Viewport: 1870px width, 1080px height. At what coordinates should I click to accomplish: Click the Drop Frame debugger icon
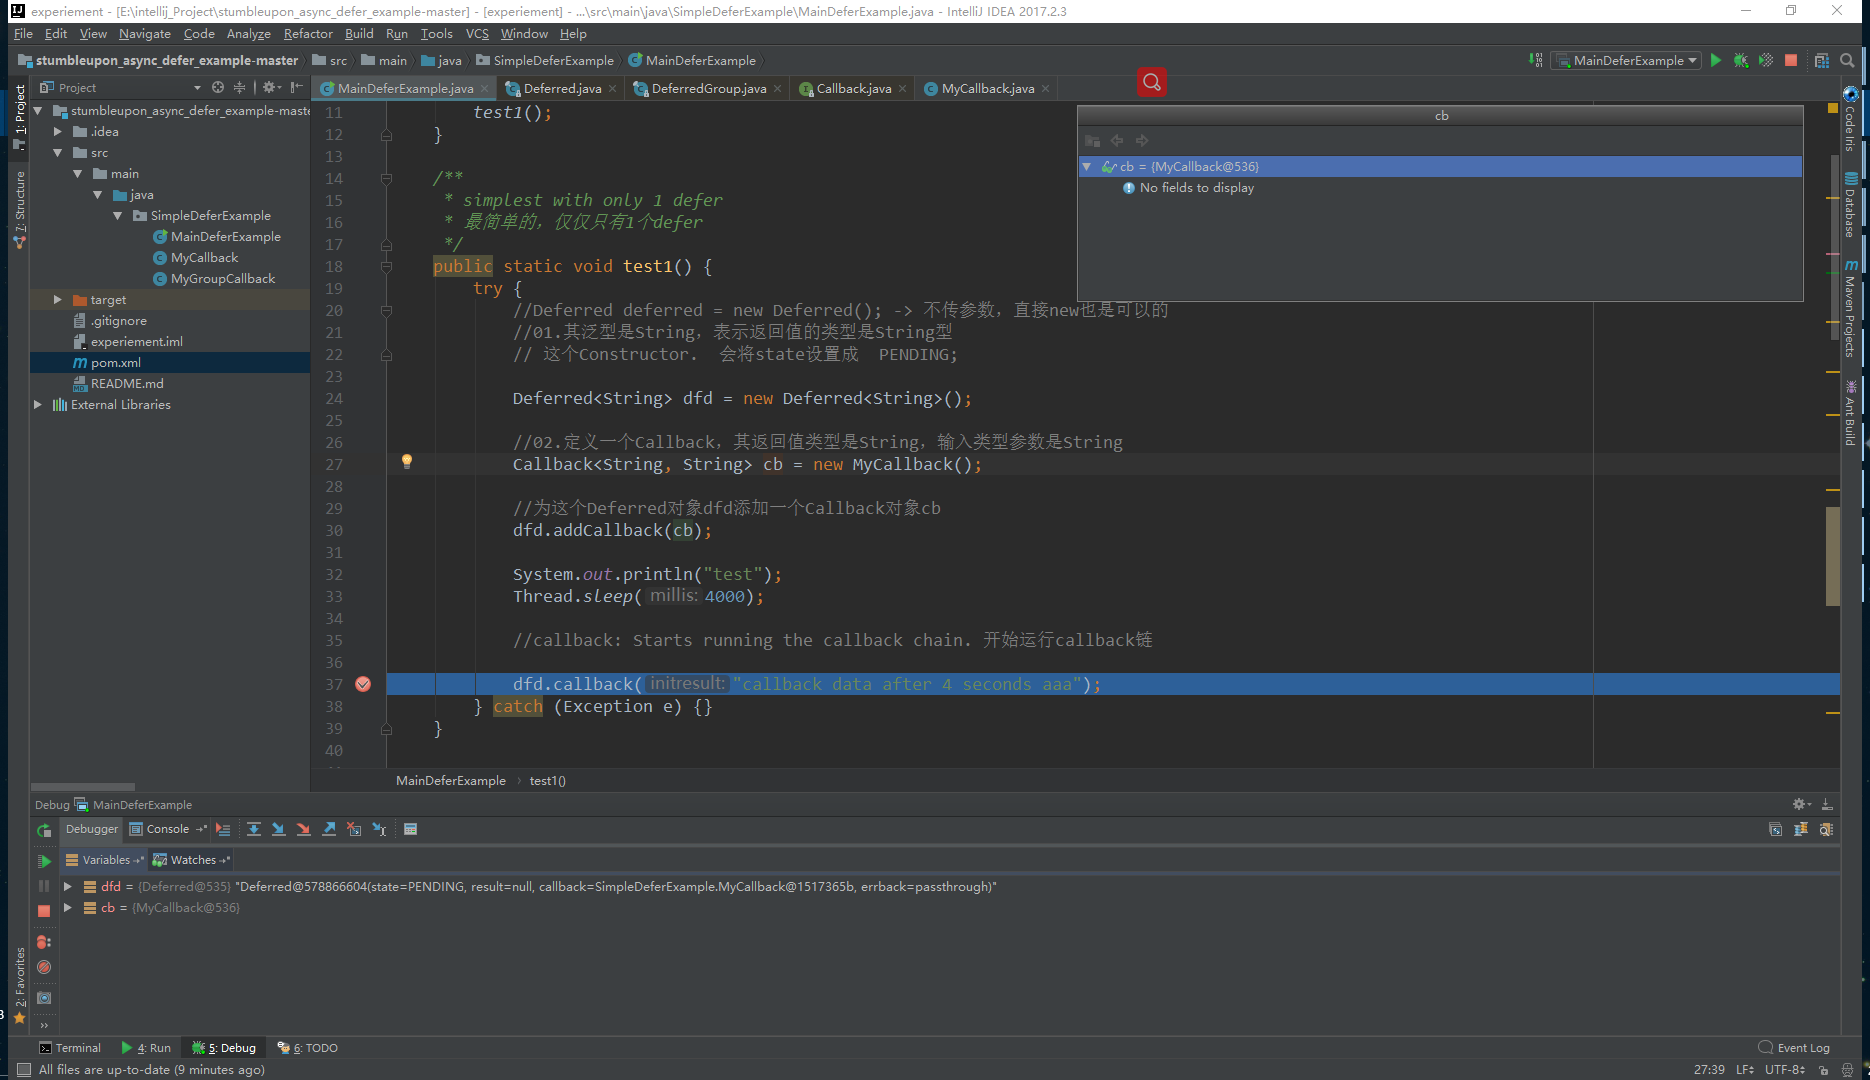click(354, 829)
